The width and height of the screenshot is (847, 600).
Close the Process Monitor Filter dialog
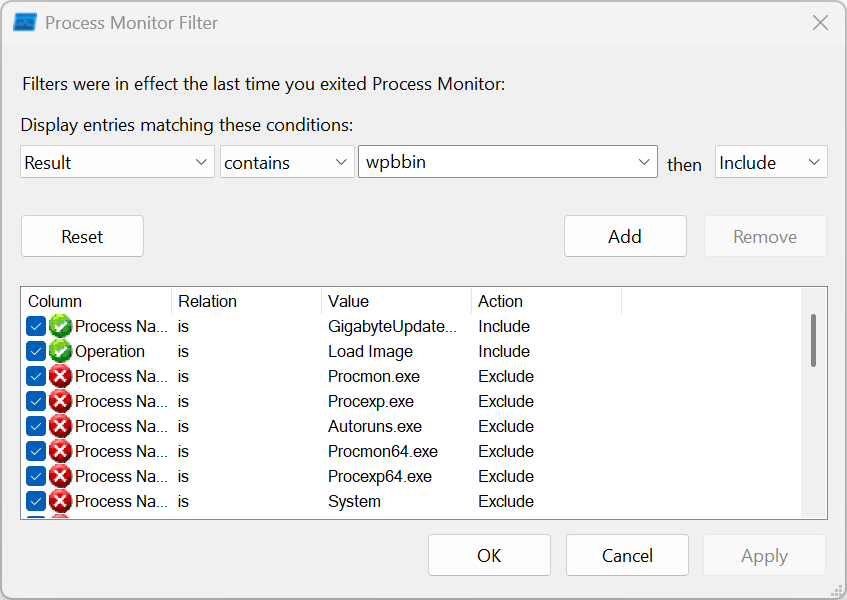tap(820, 23)
